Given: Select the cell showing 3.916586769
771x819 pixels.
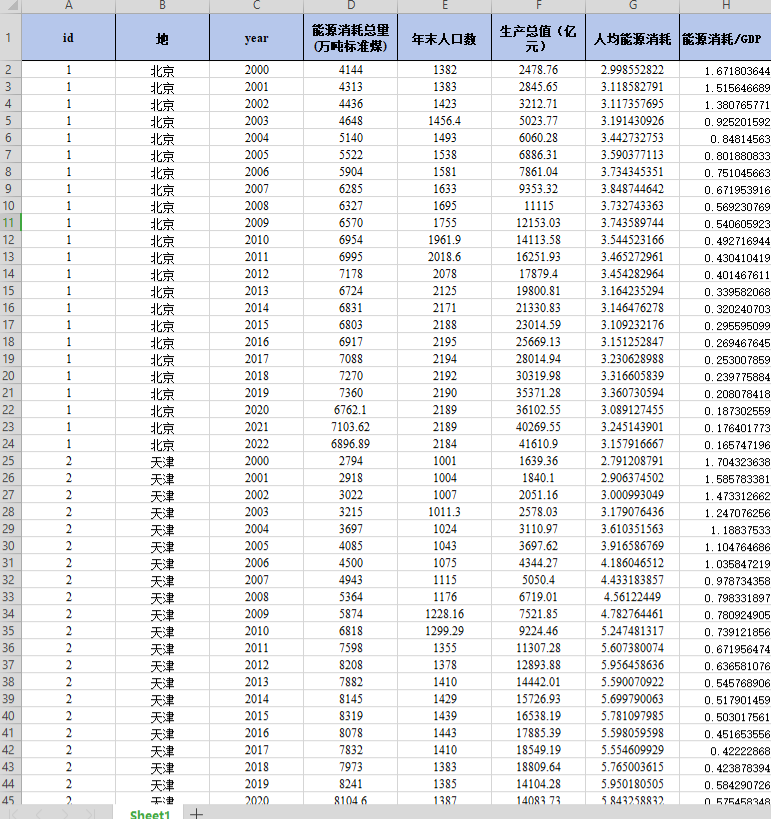Looking at the screenshot, I should click(633, 546).
